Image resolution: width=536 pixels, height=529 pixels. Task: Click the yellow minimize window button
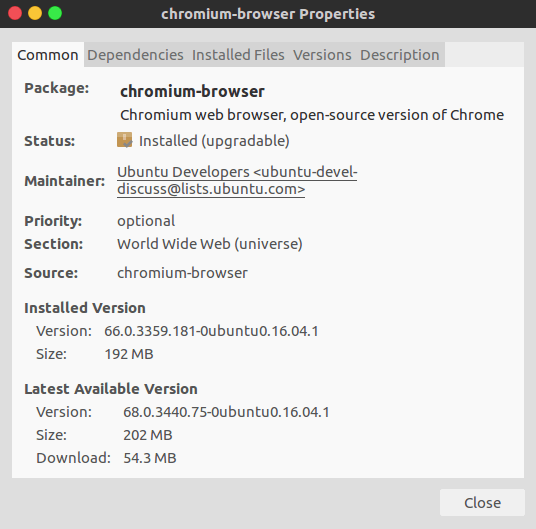35,14
